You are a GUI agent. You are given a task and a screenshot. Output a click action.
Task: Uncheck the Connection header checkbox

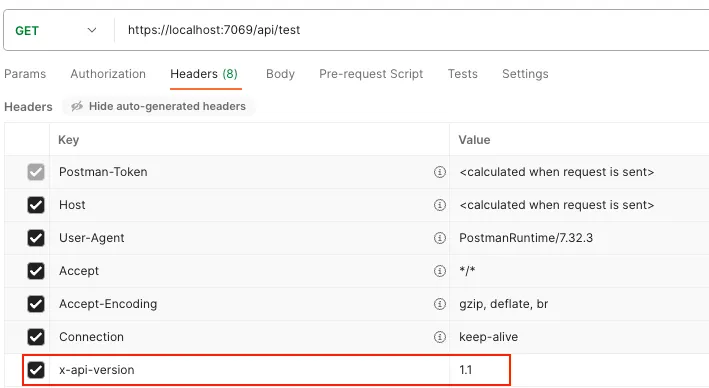pyautogui.click(x=36, y=337)
